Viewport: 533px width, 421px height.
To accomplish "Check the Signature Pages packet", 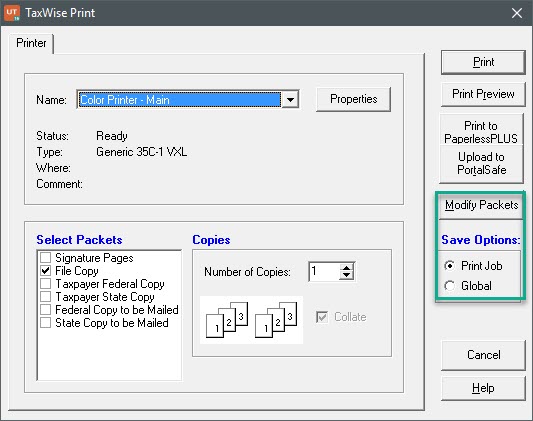I will (x=46, y=258).
